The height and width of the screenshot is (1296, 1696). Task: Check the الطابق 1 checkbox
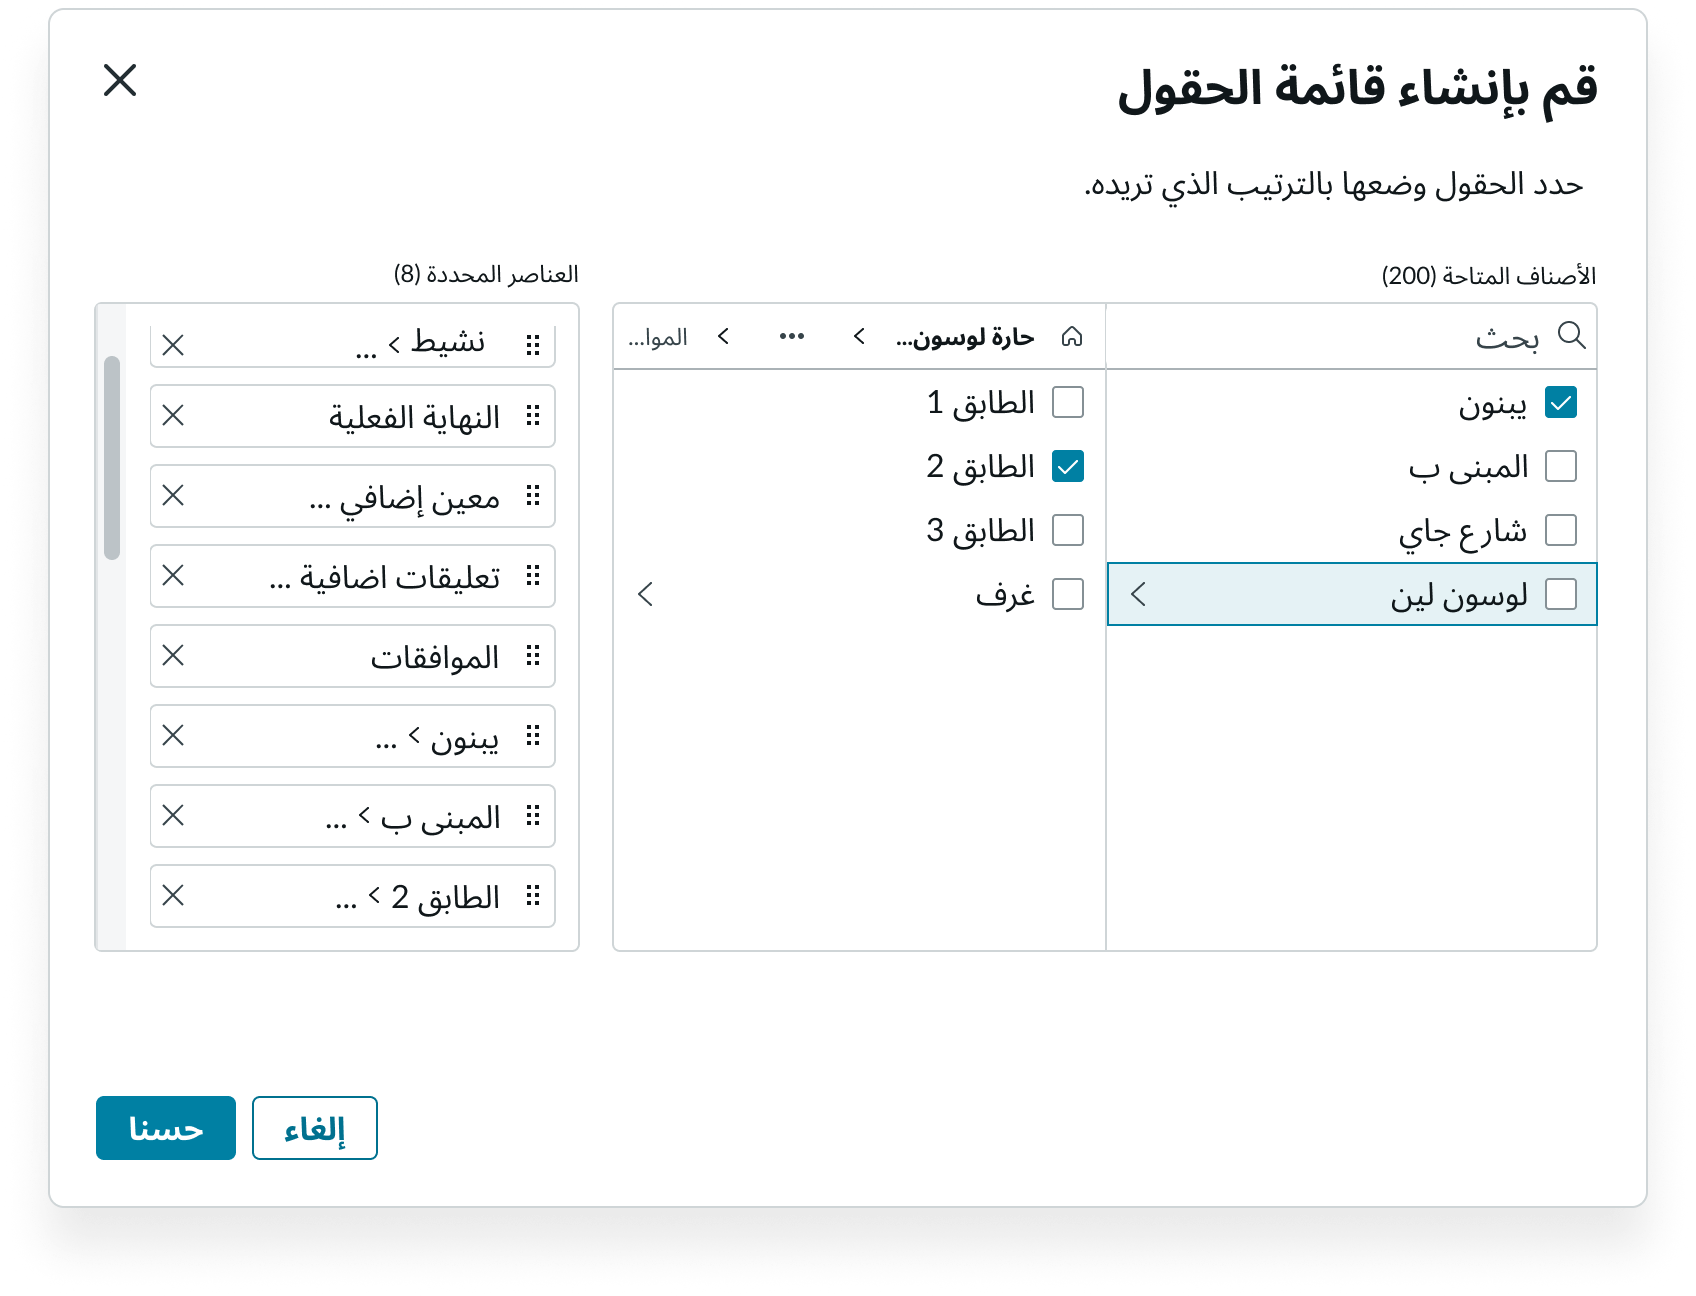click(1068, 402)
